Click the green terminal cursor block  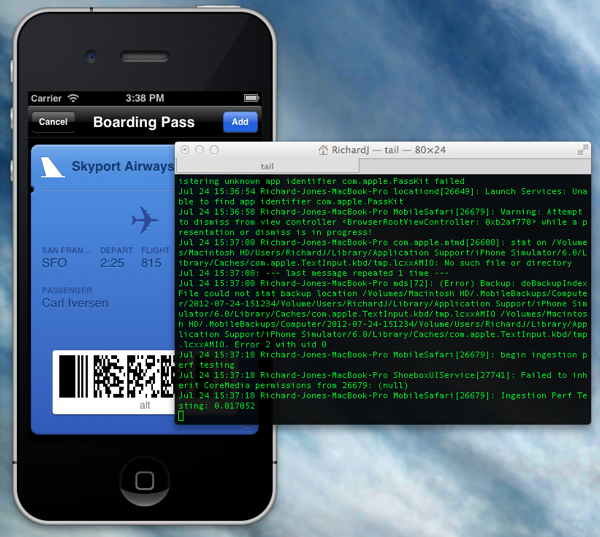pyautogui.click(x=181, y=416)
